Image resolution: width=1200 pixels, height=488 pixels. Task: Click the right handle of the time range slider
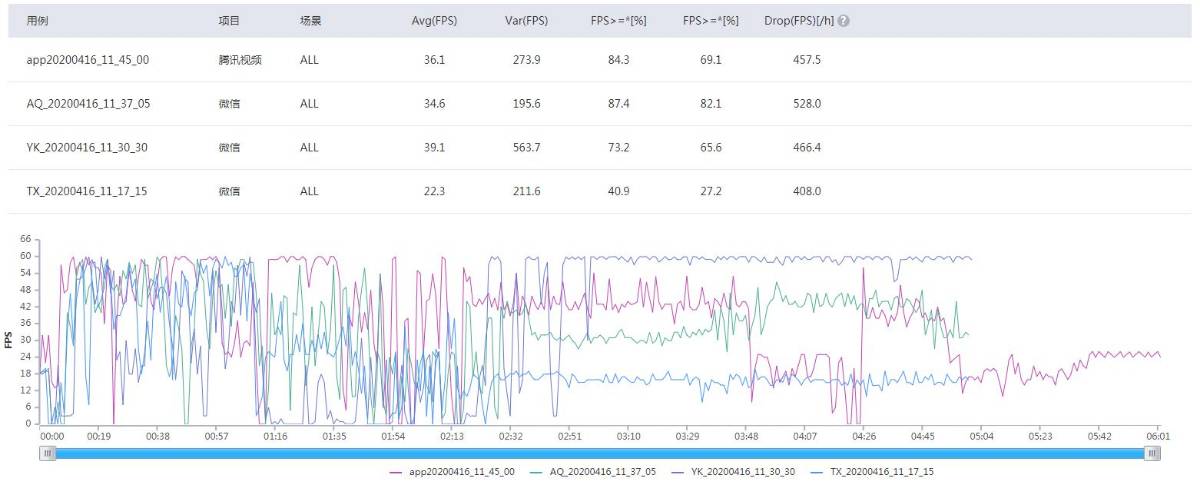click(1153, 453)
